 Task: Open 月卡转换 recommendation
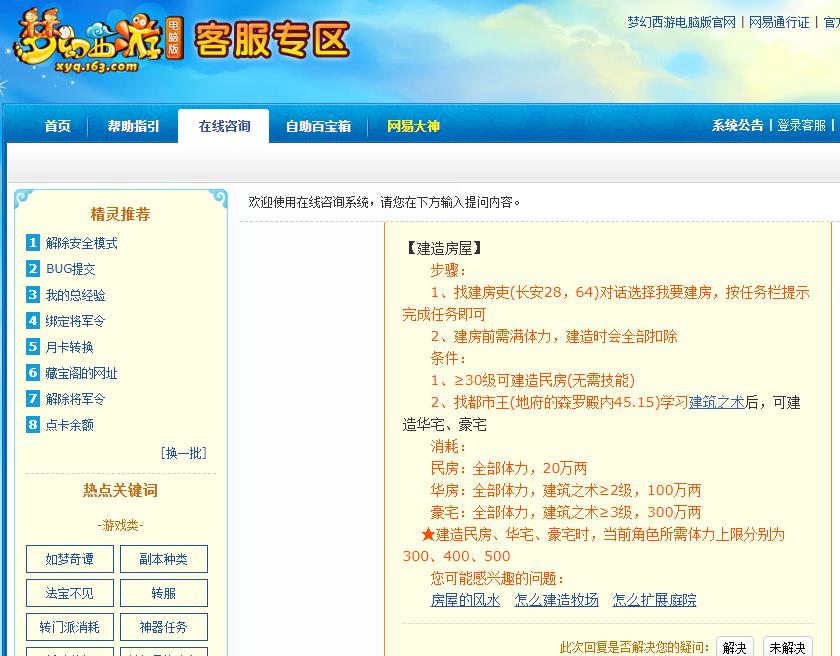(70, 347)
